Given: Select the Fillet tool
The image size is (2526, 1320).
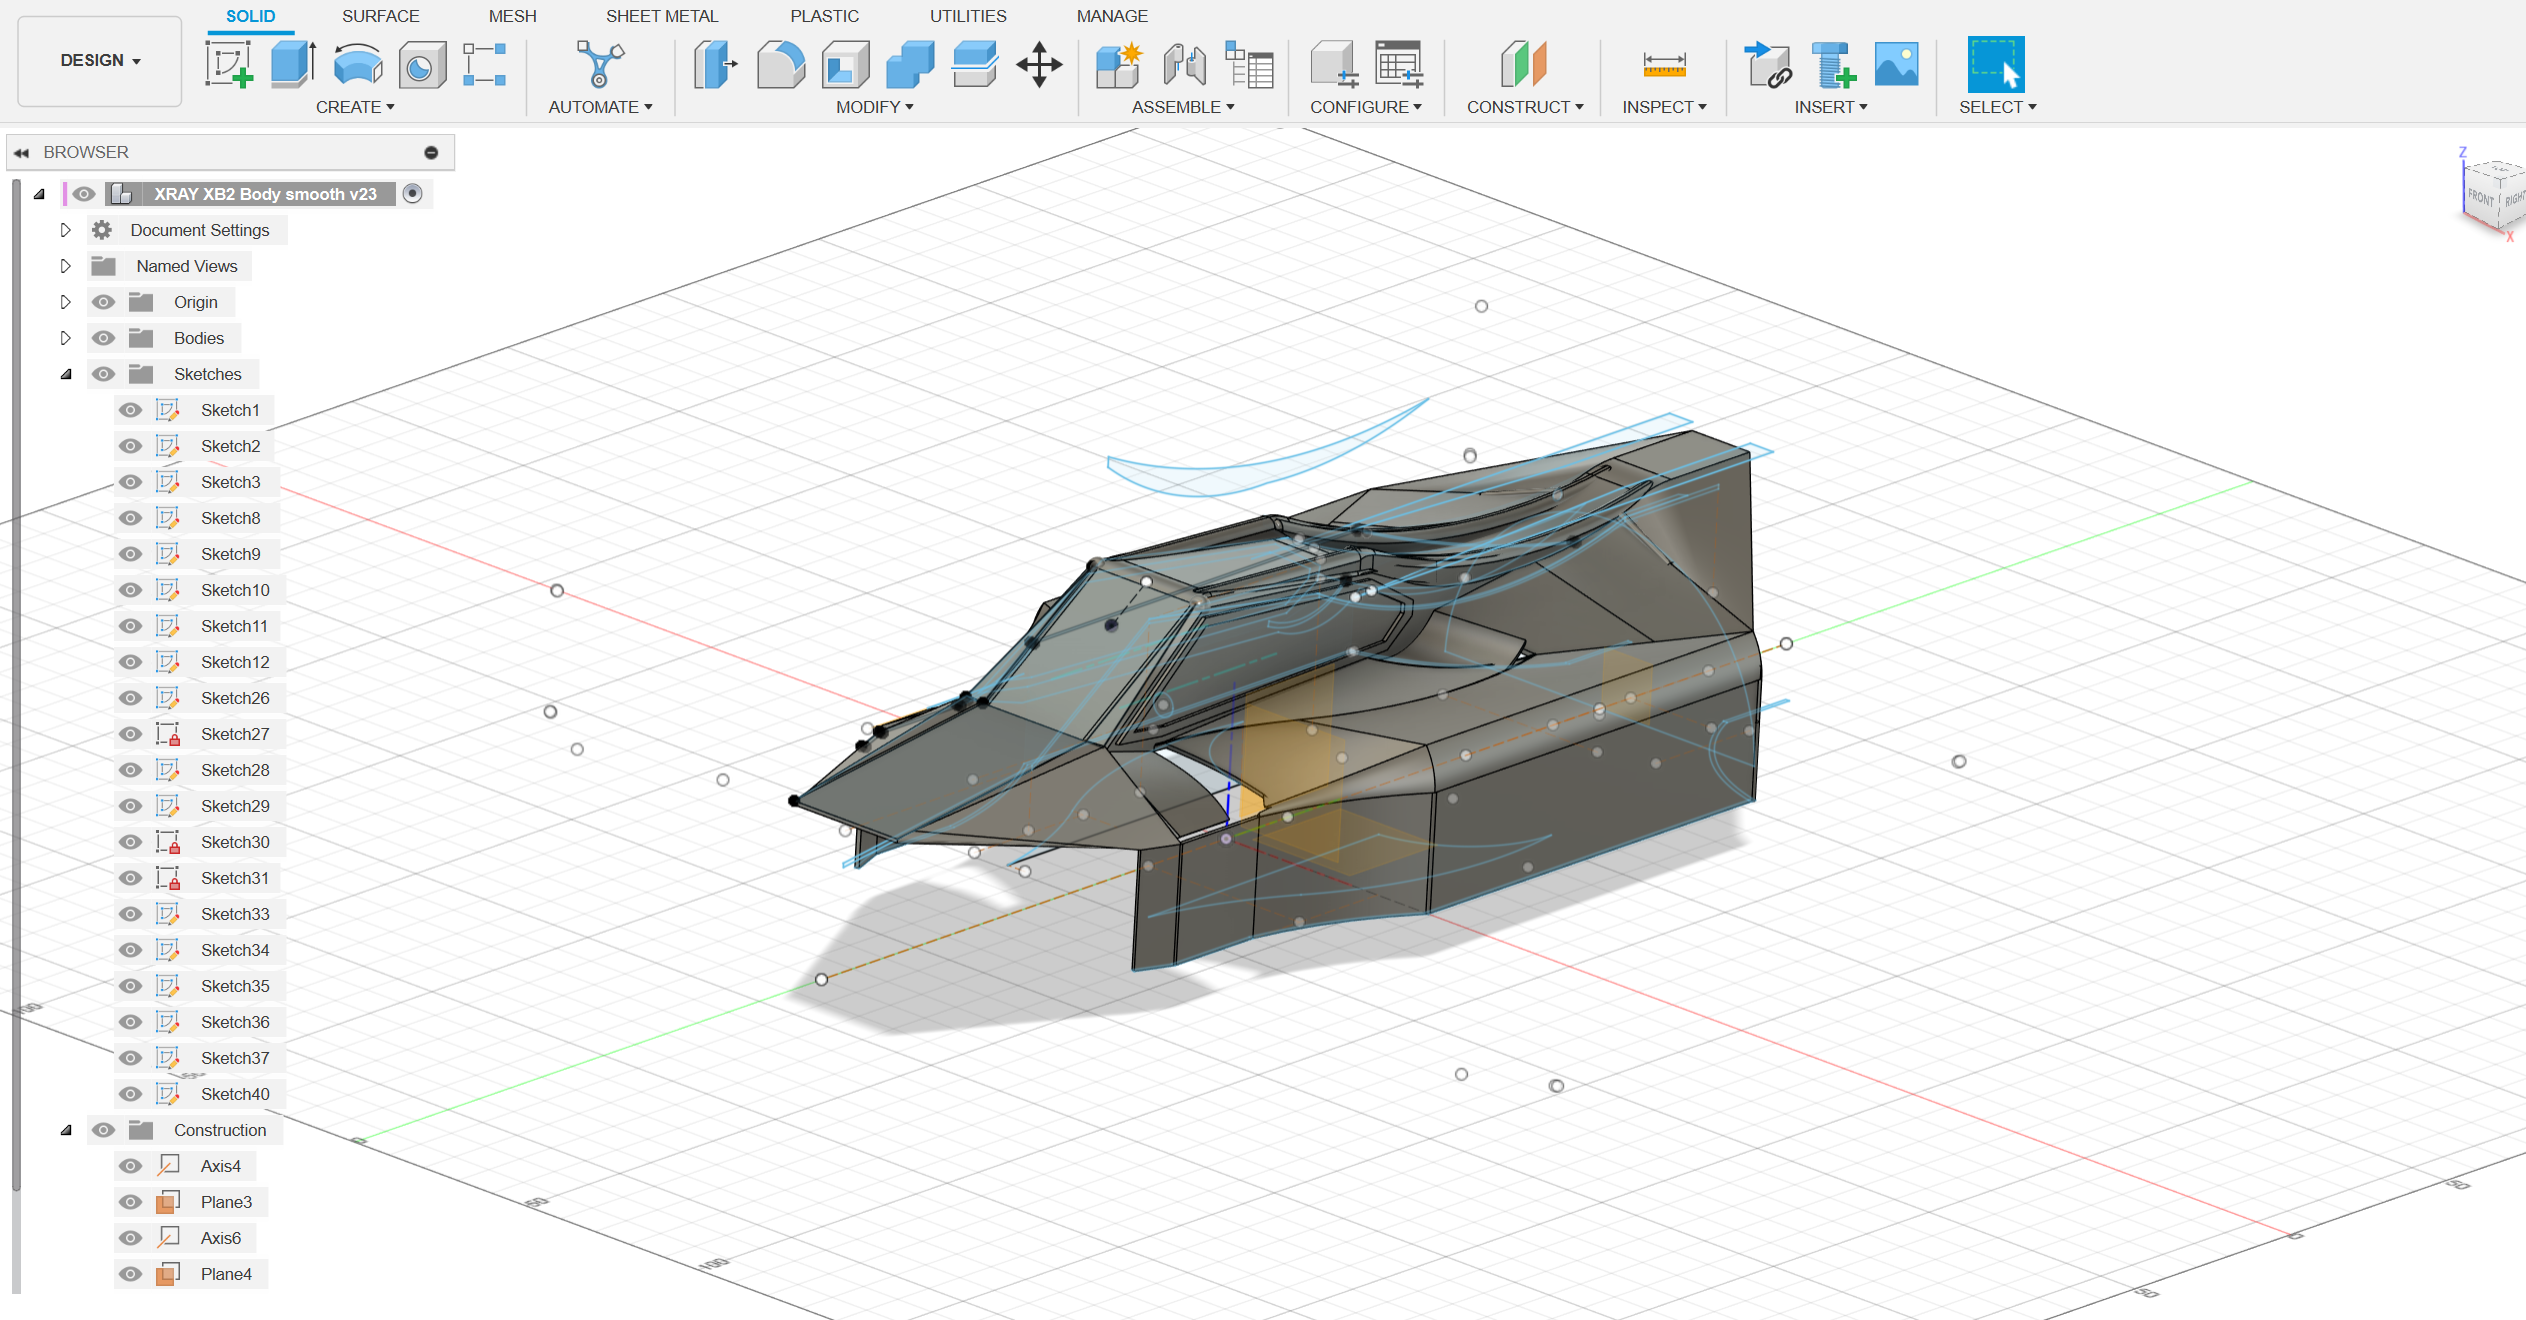Looking at the screenshot, I should click(x=781, y=63).
